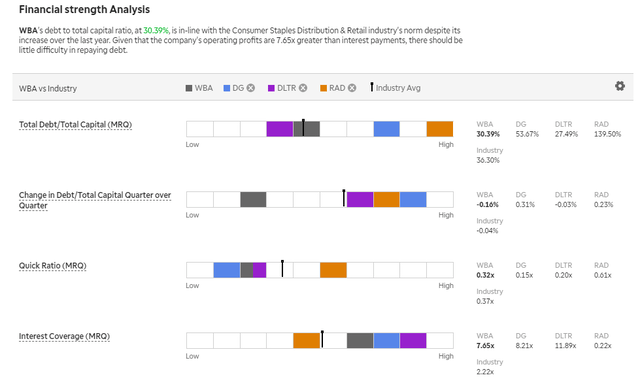Screen dimensions: 640x388
Task: Click the blue DG legend square
Action: click(x=227, y=88)
